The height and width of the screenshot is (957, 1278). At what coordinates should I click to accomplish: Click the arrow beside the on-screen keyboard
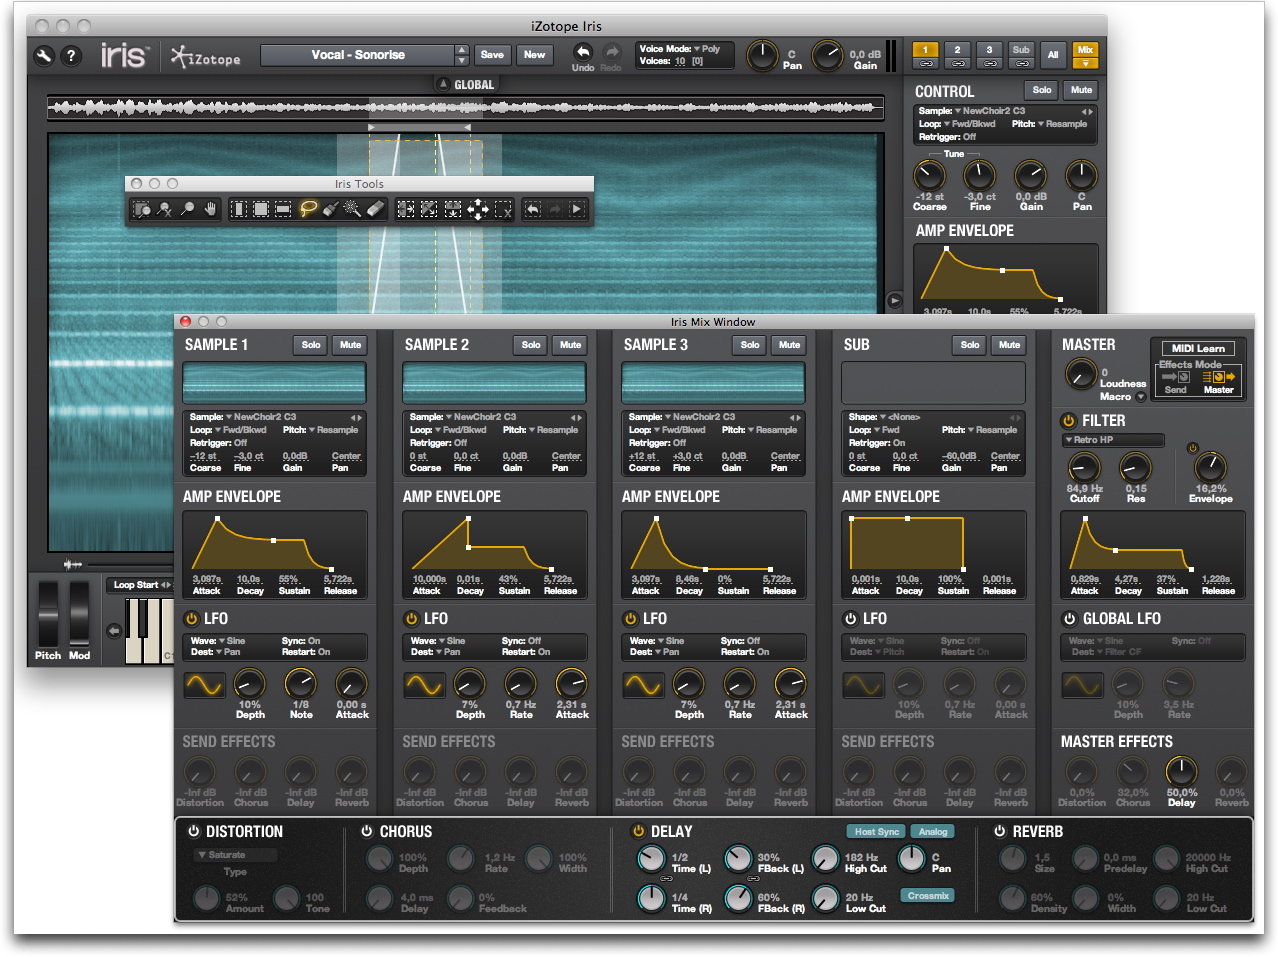[x=114, y=630]
